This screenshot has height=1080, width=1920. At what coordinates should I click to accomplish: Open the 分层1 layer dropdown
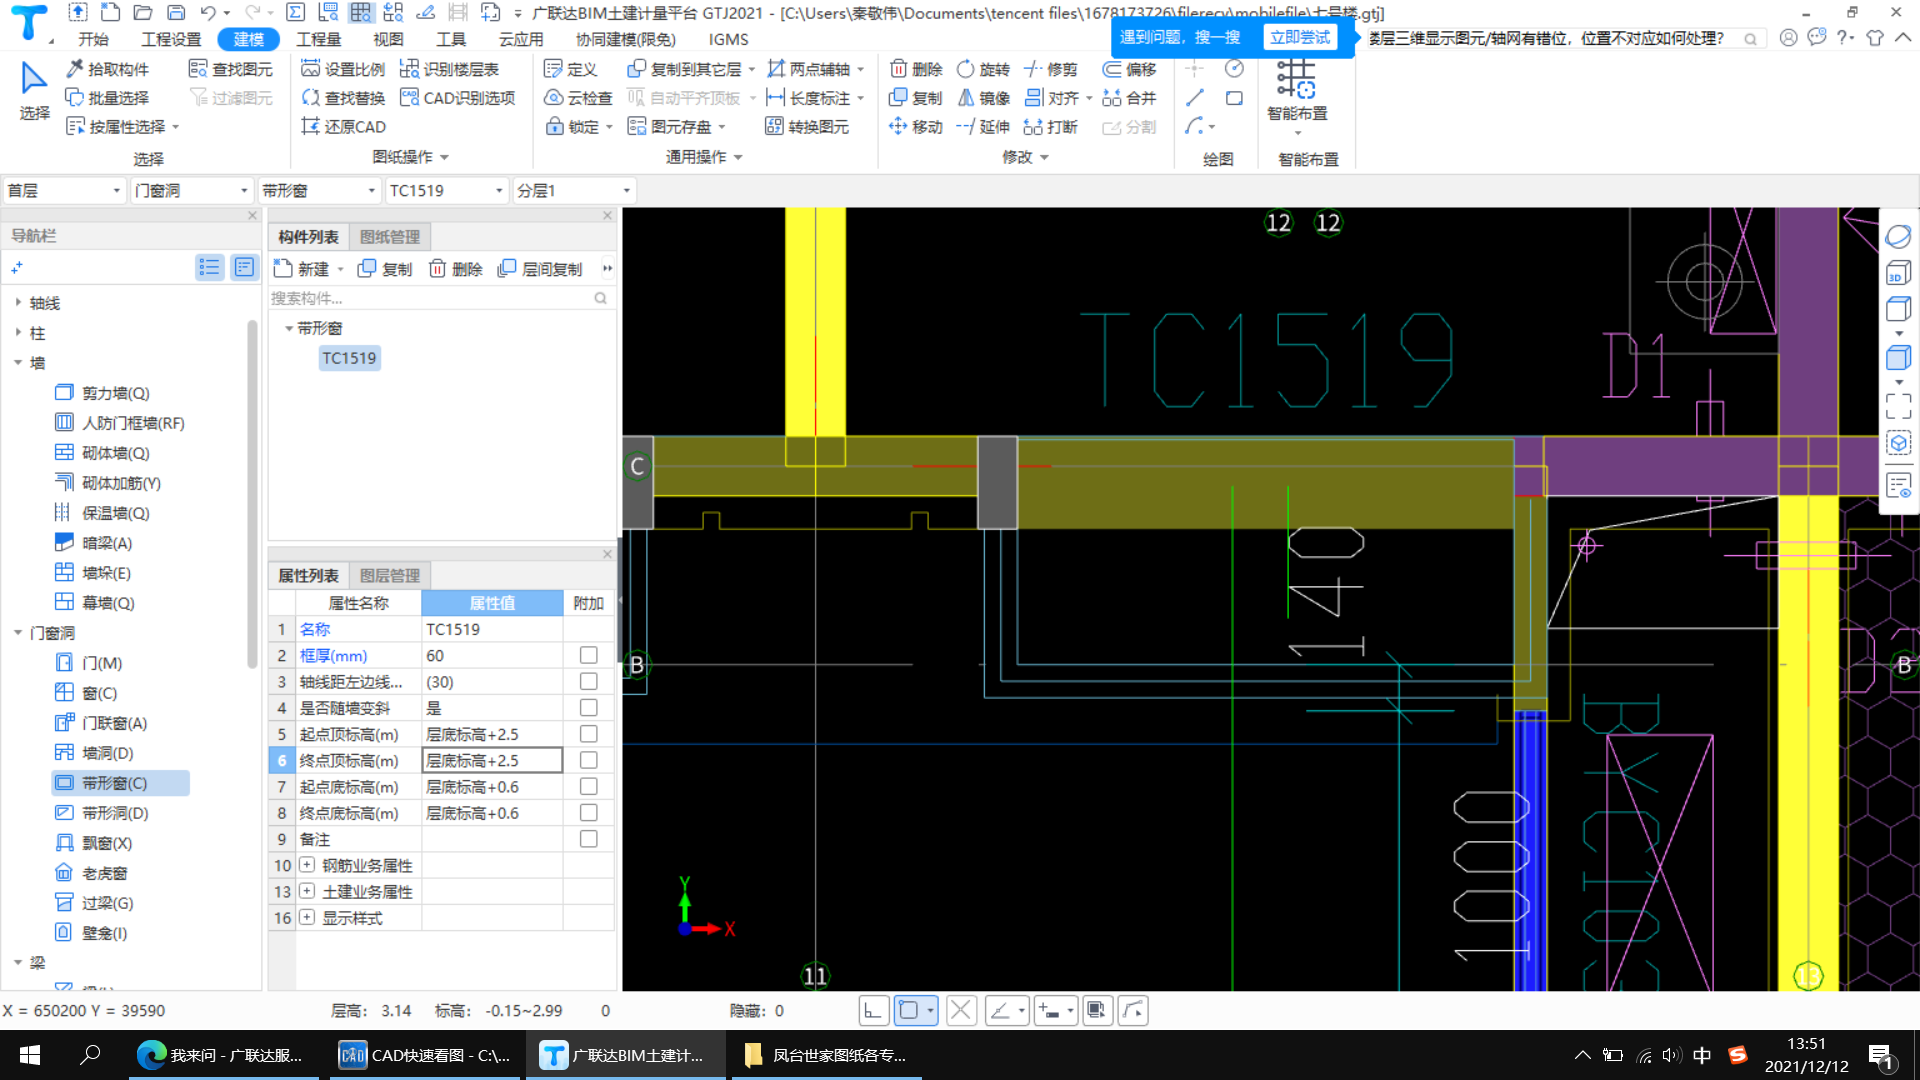click(574, 190)
